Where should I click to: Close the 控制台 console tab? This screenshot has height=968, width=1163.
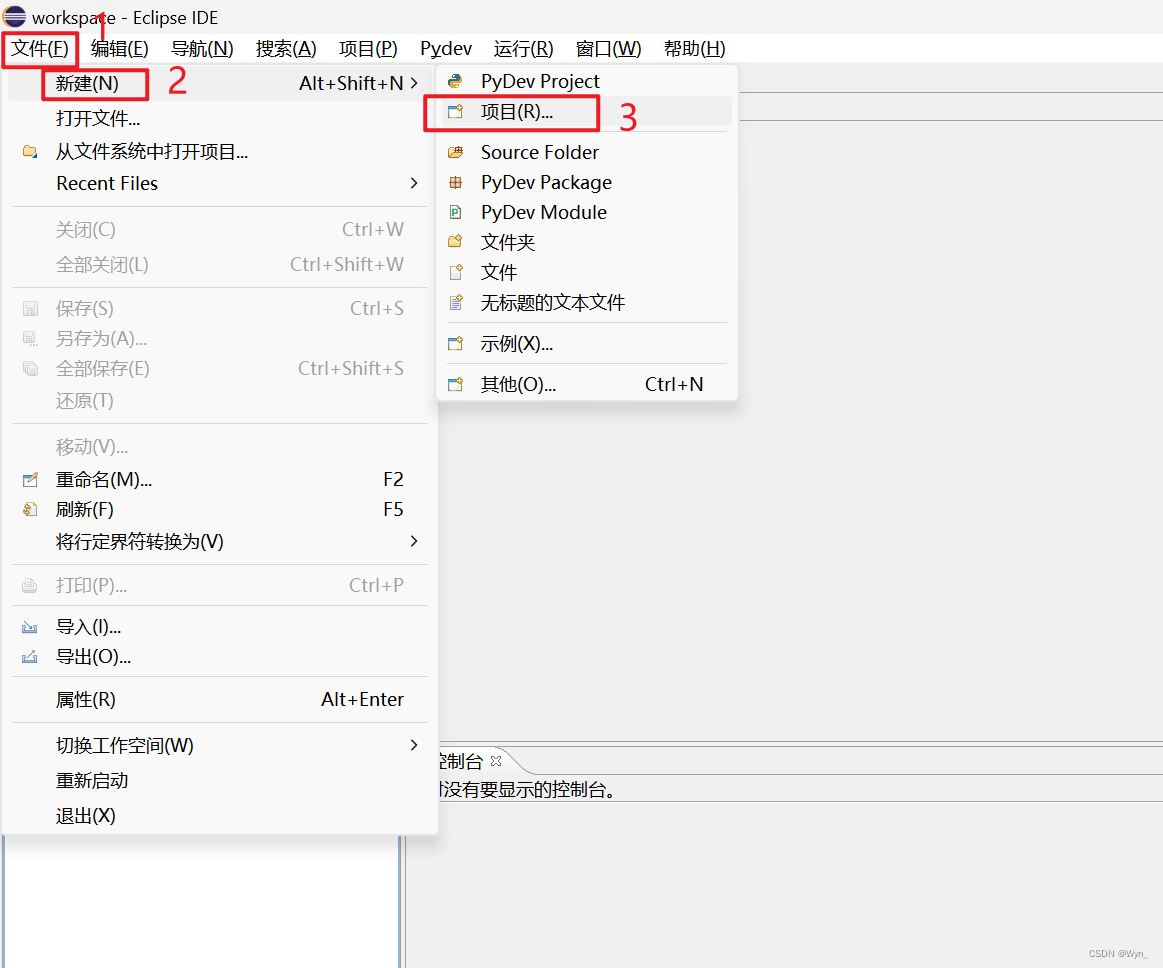[496, 761]
